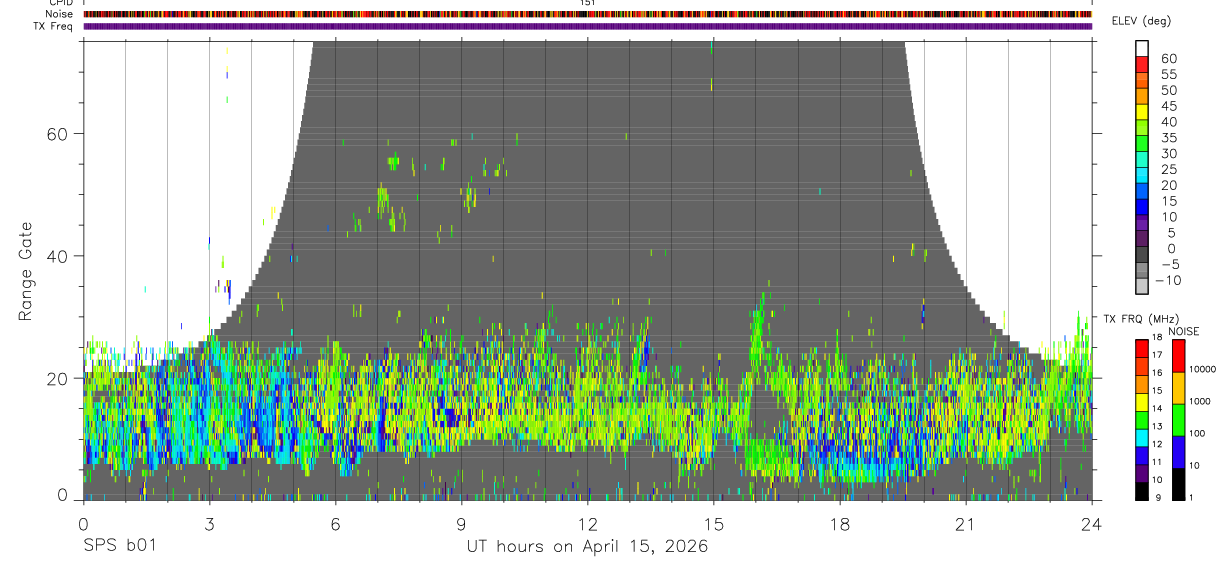This screenshot has height=567, width=1228.
Task: Click the black segment of the NOISE colorbar
Action: tap(1178, 484)
